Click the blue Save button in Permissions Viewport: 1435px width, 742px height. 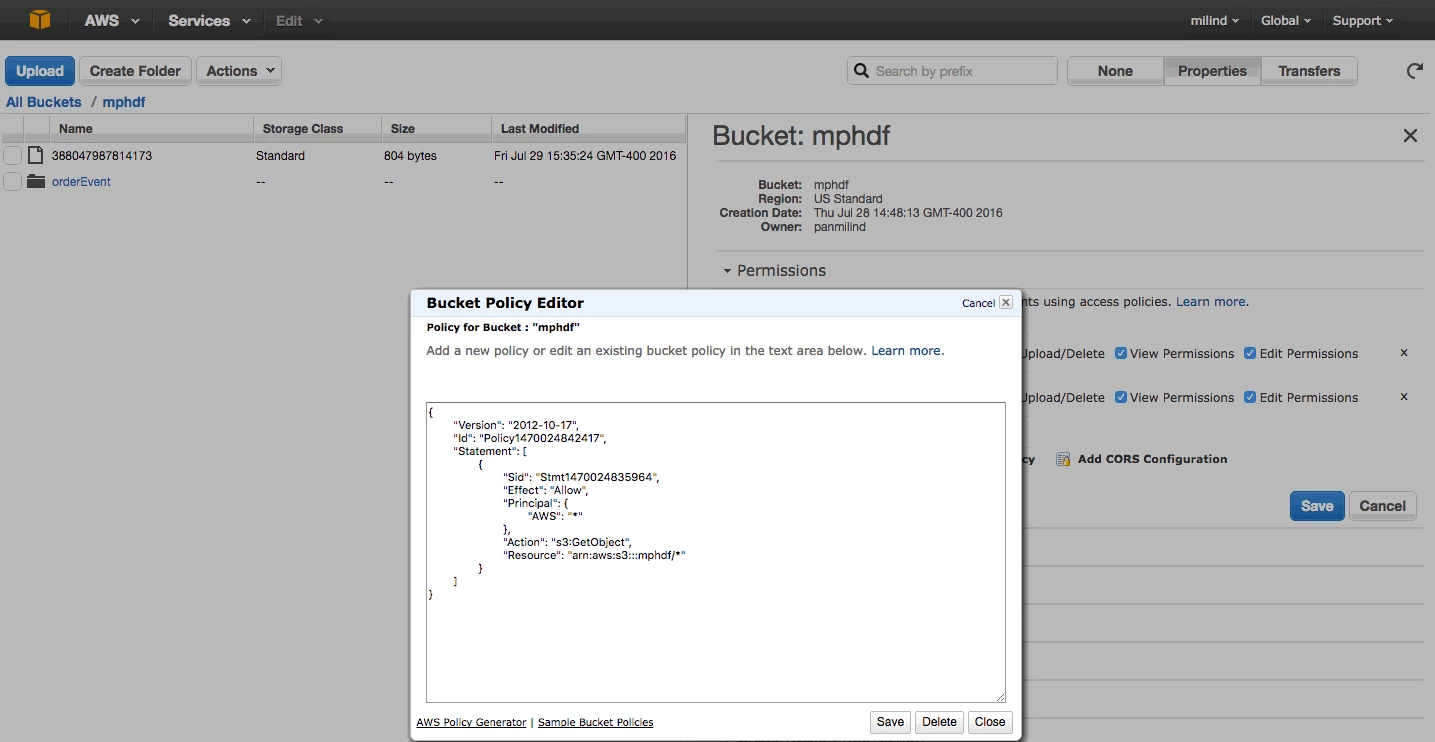click(1317, 506)
